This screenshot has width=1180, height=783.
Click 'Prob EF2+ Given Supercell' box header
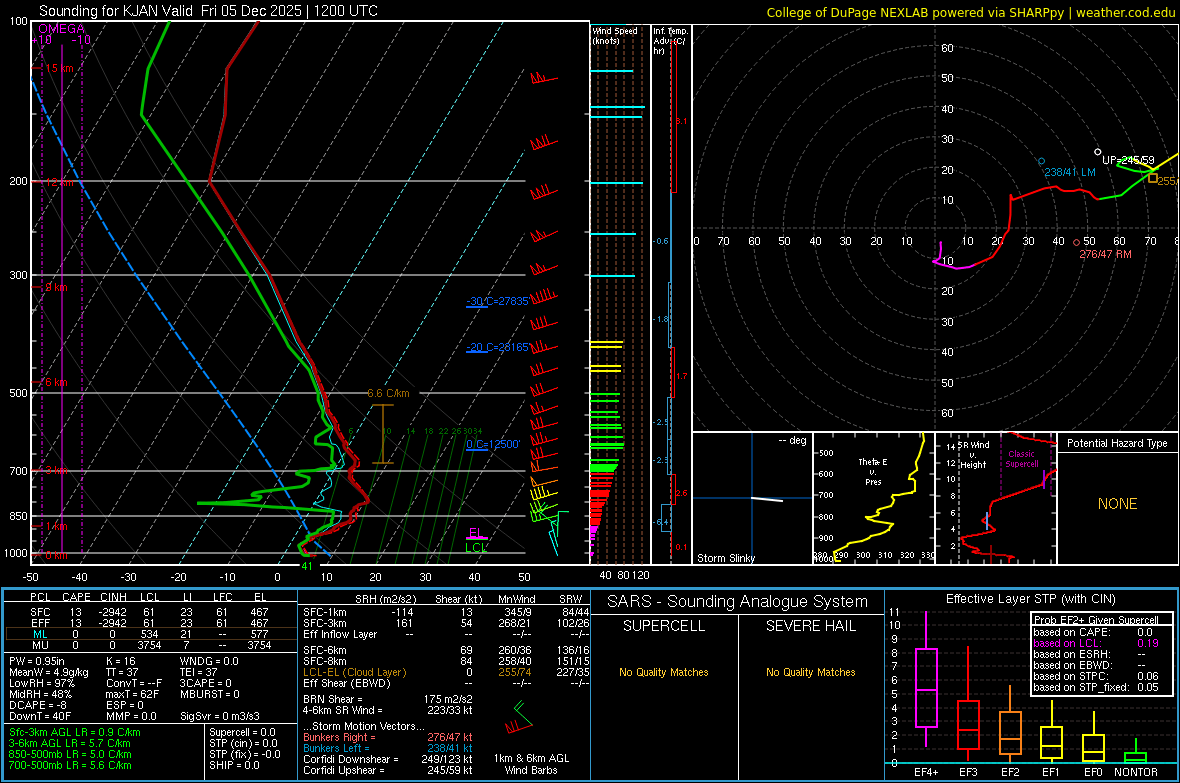(x=1096, y=620)
